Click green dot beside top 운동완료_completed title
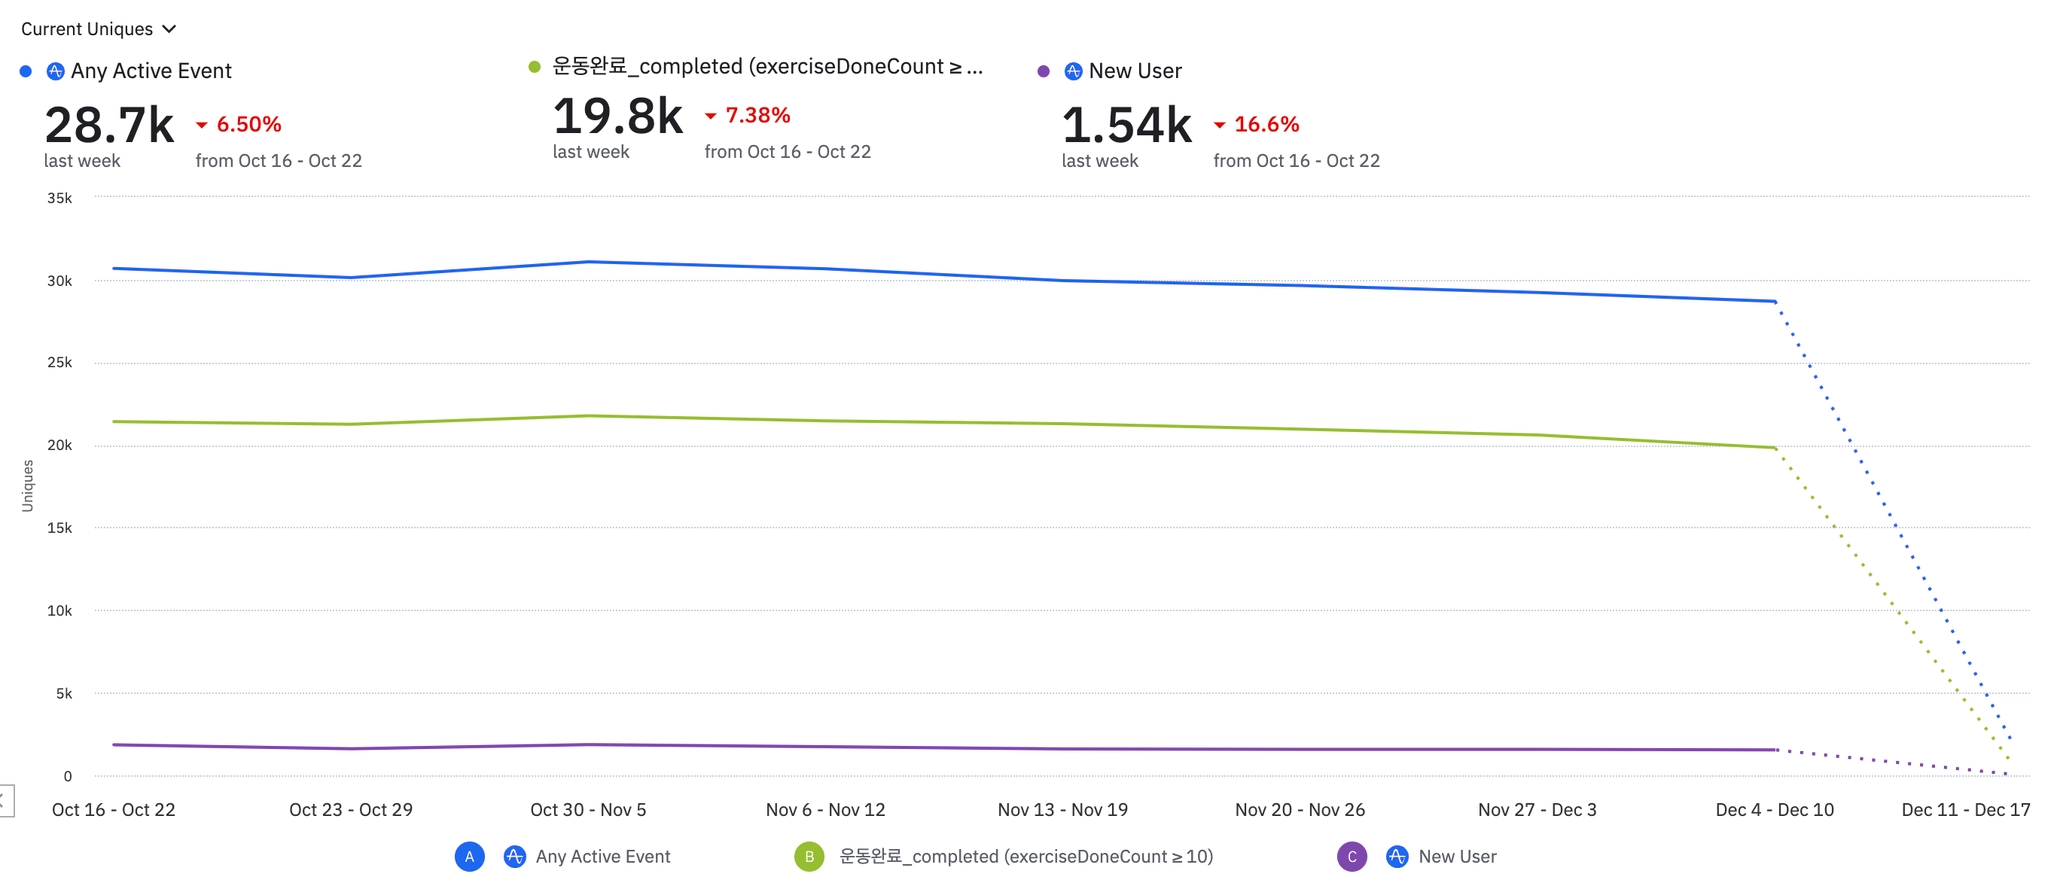This screenshot has height=879, width=2048. (534, 67)
